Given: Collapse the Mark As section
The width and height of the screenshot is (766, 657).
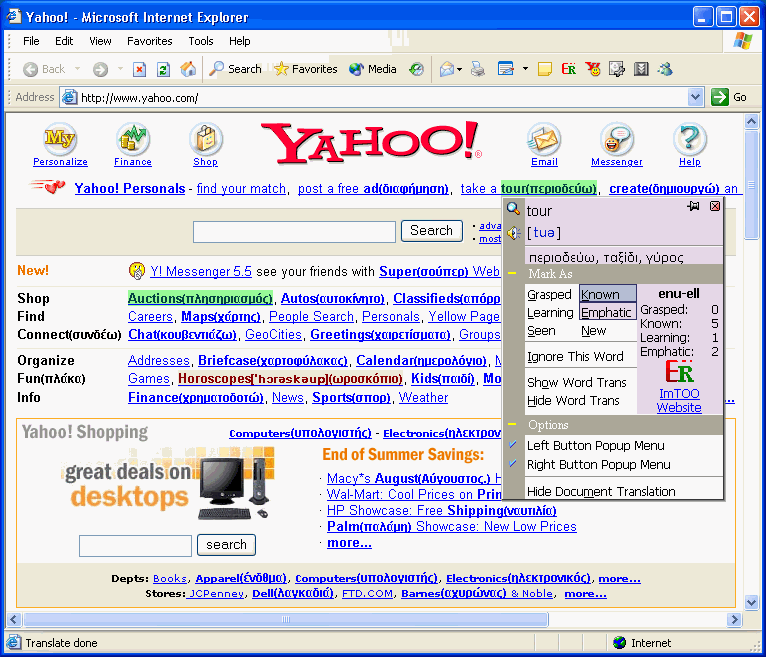Looking at the screenshot, I should [x=512, y=274].
